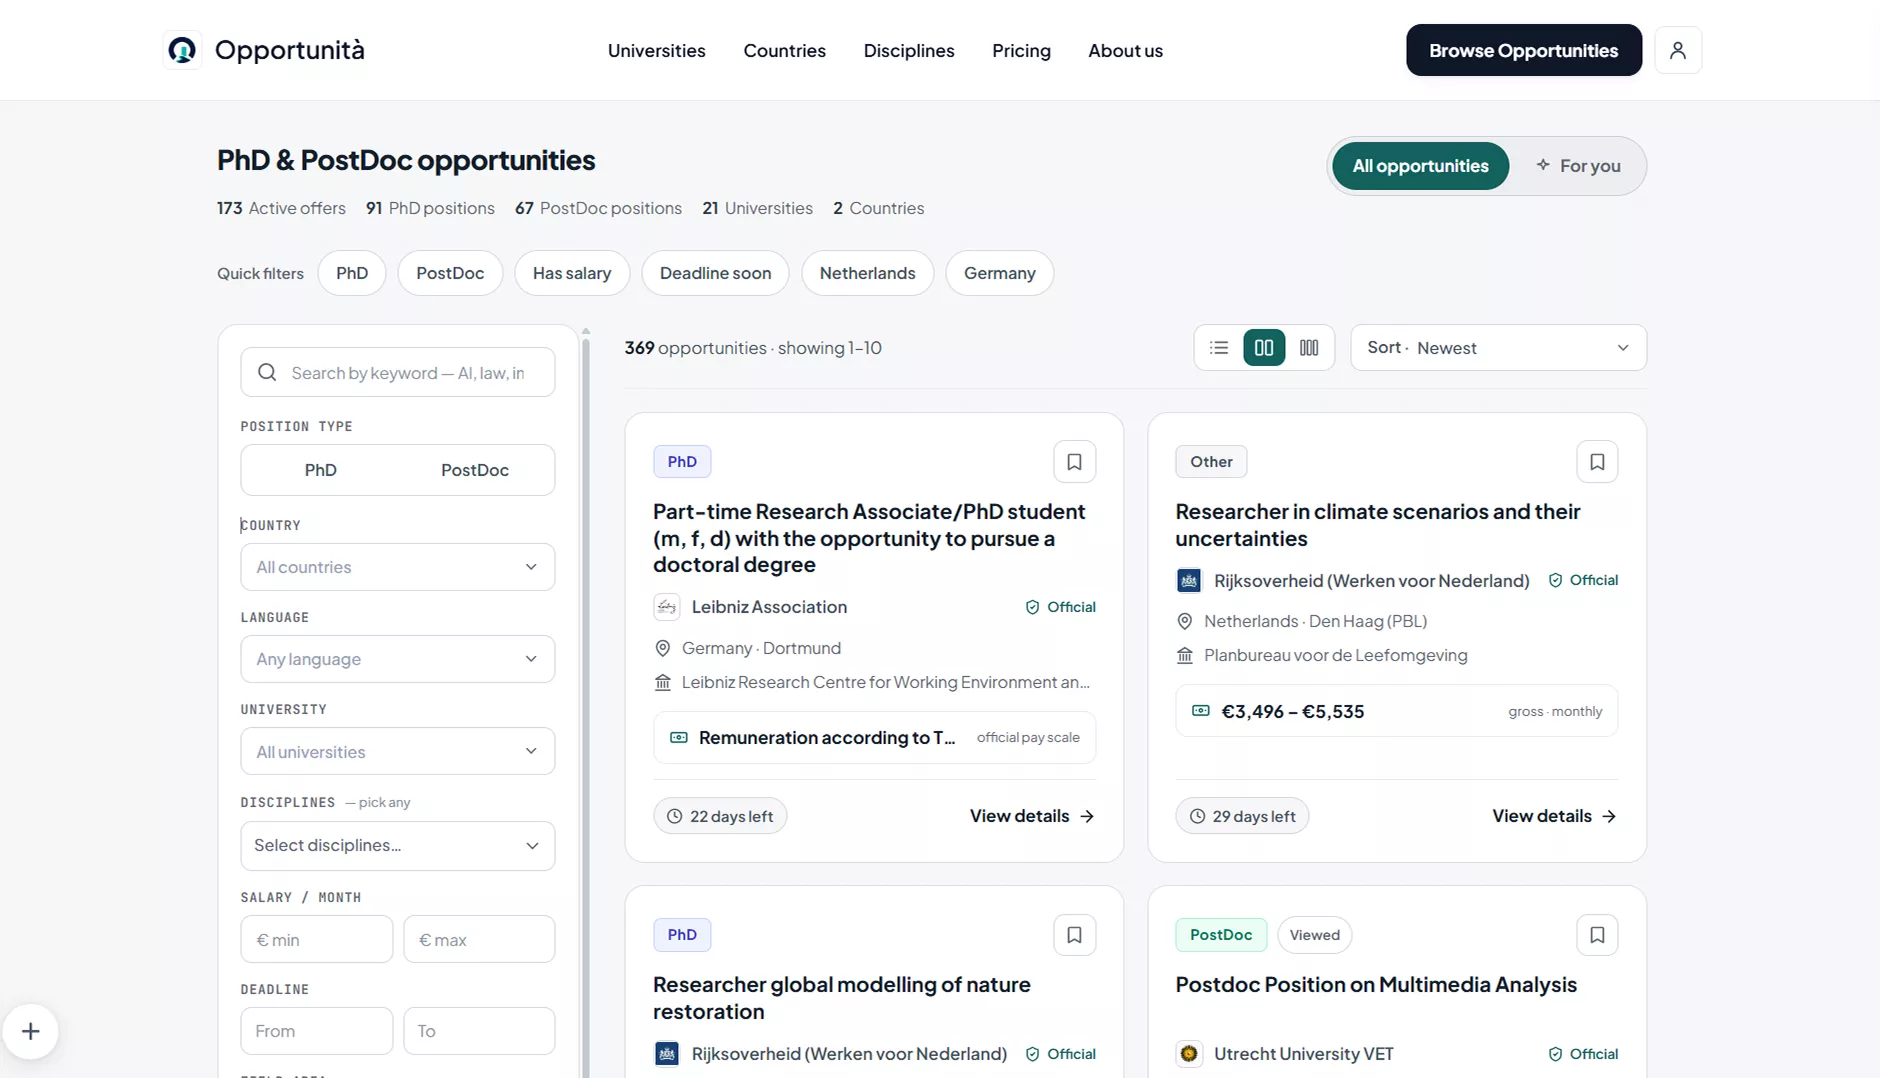The width and height of the screenshot is (1880, 1078).
Task: Bookmark the nature restoration Researcher card
Action: 1074,935
